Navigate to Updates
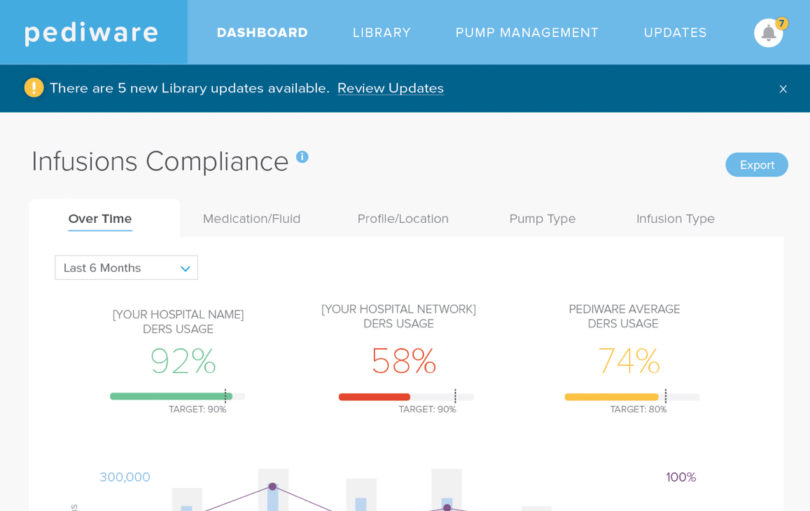The height and width of the screenshot is (511, 810). click(x=675, y=33)
